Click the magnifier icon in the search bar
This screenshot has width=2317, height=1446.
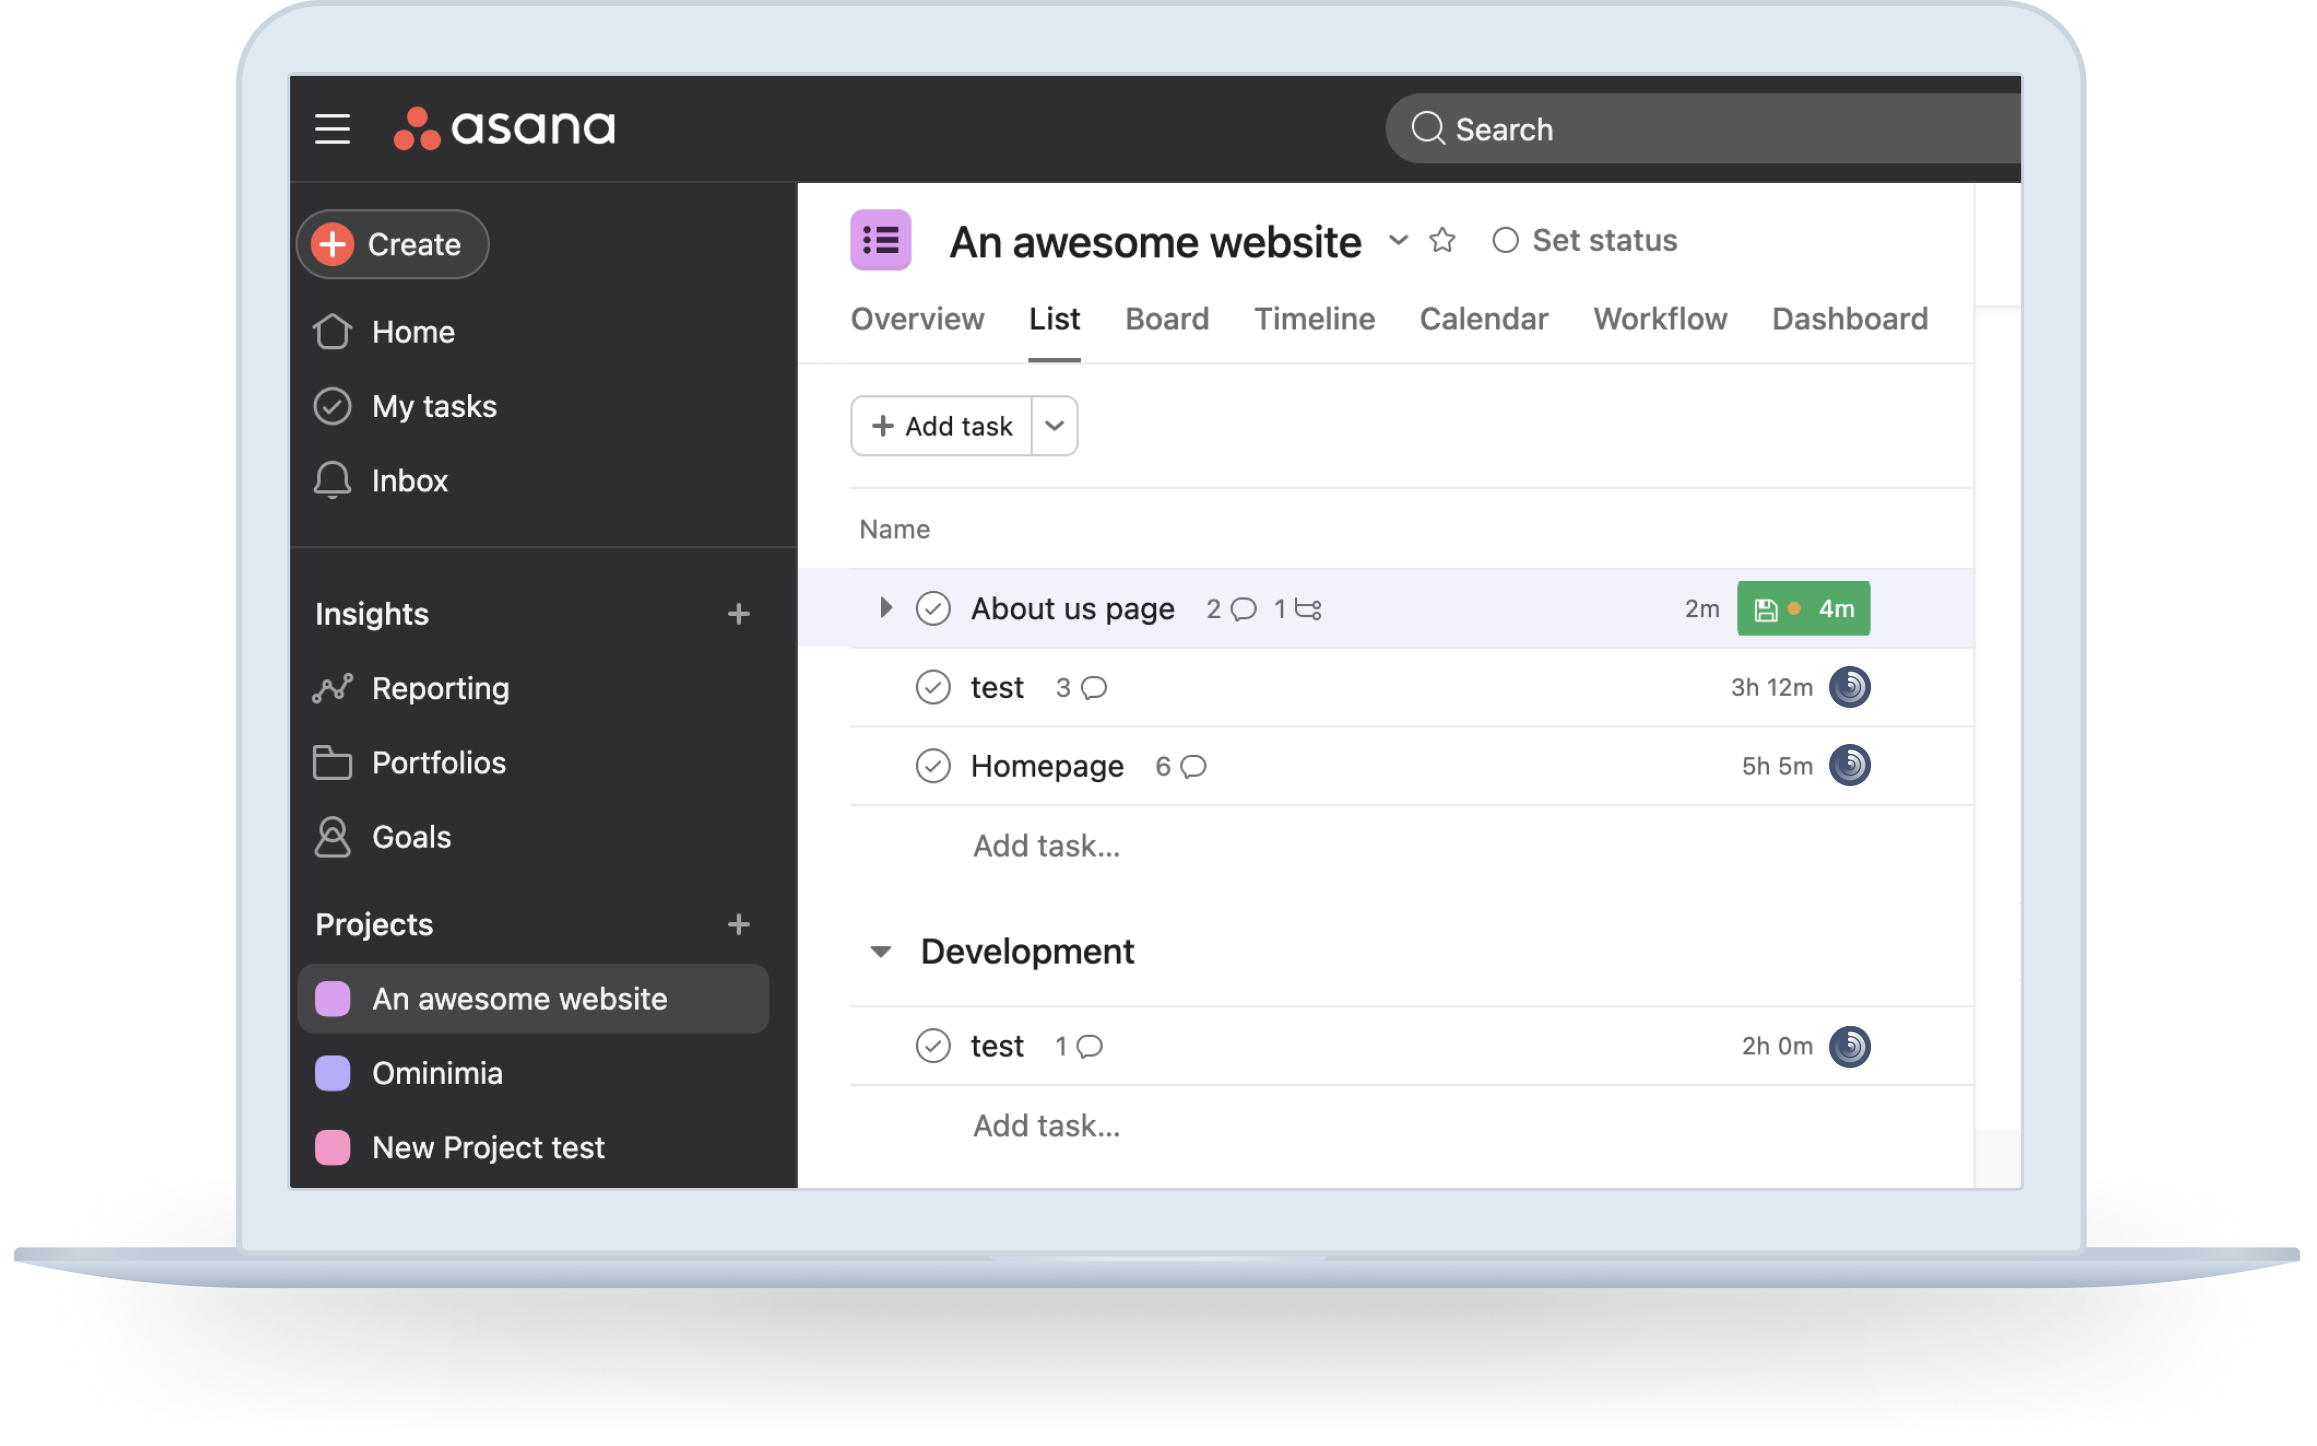click(1427, 129)
